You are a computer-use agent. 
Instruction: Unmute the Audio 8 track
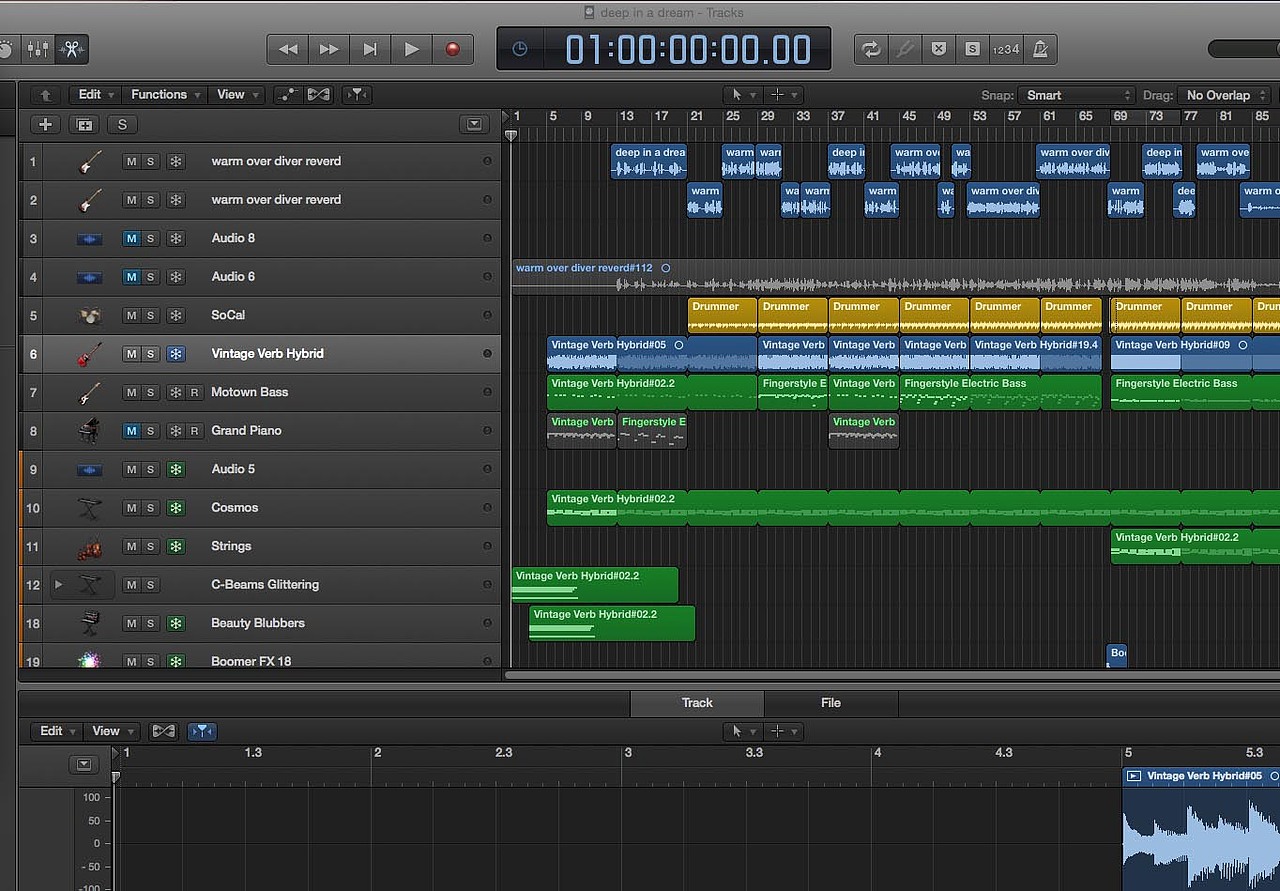coord(131,239)
